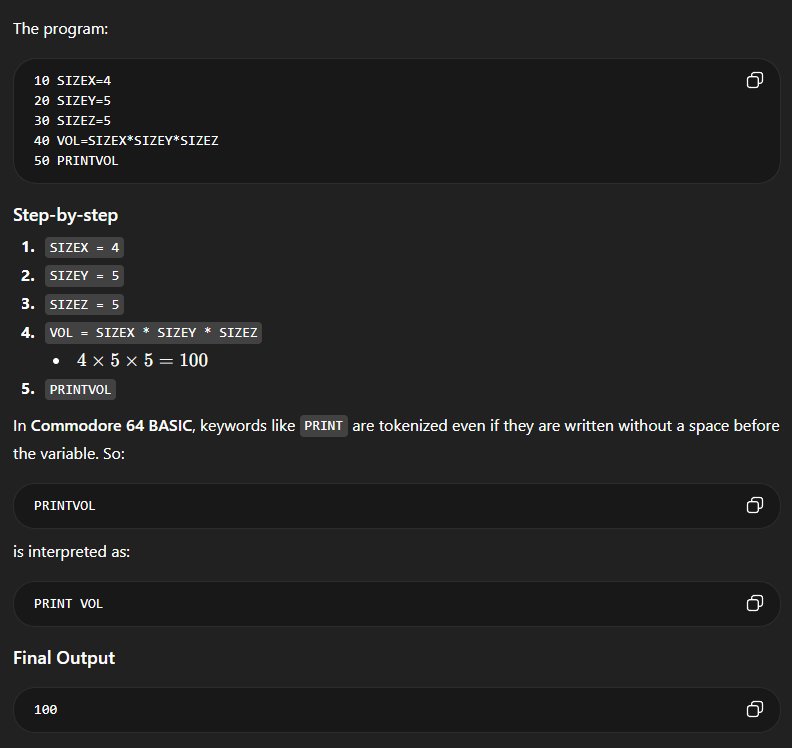Click the inline PRINT keyword chip in the paragraph
Image resolution: width=792 pixels, height=748 pixels.
click(x=323, y=426)
